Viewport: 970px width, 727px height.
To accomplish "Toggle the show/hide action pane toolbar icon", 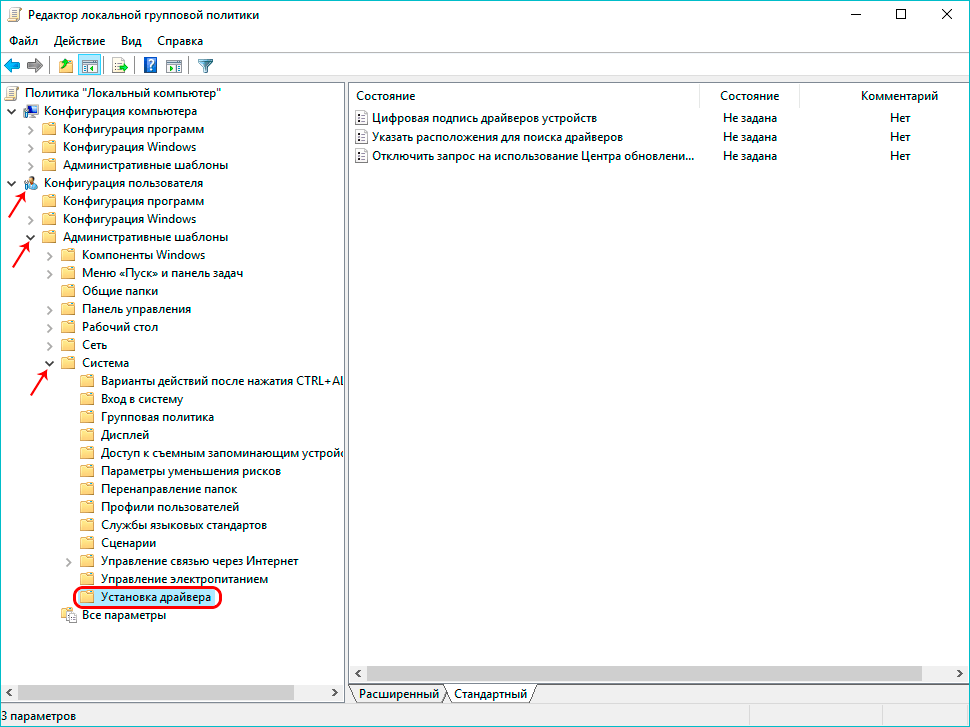I will point(174,65).
